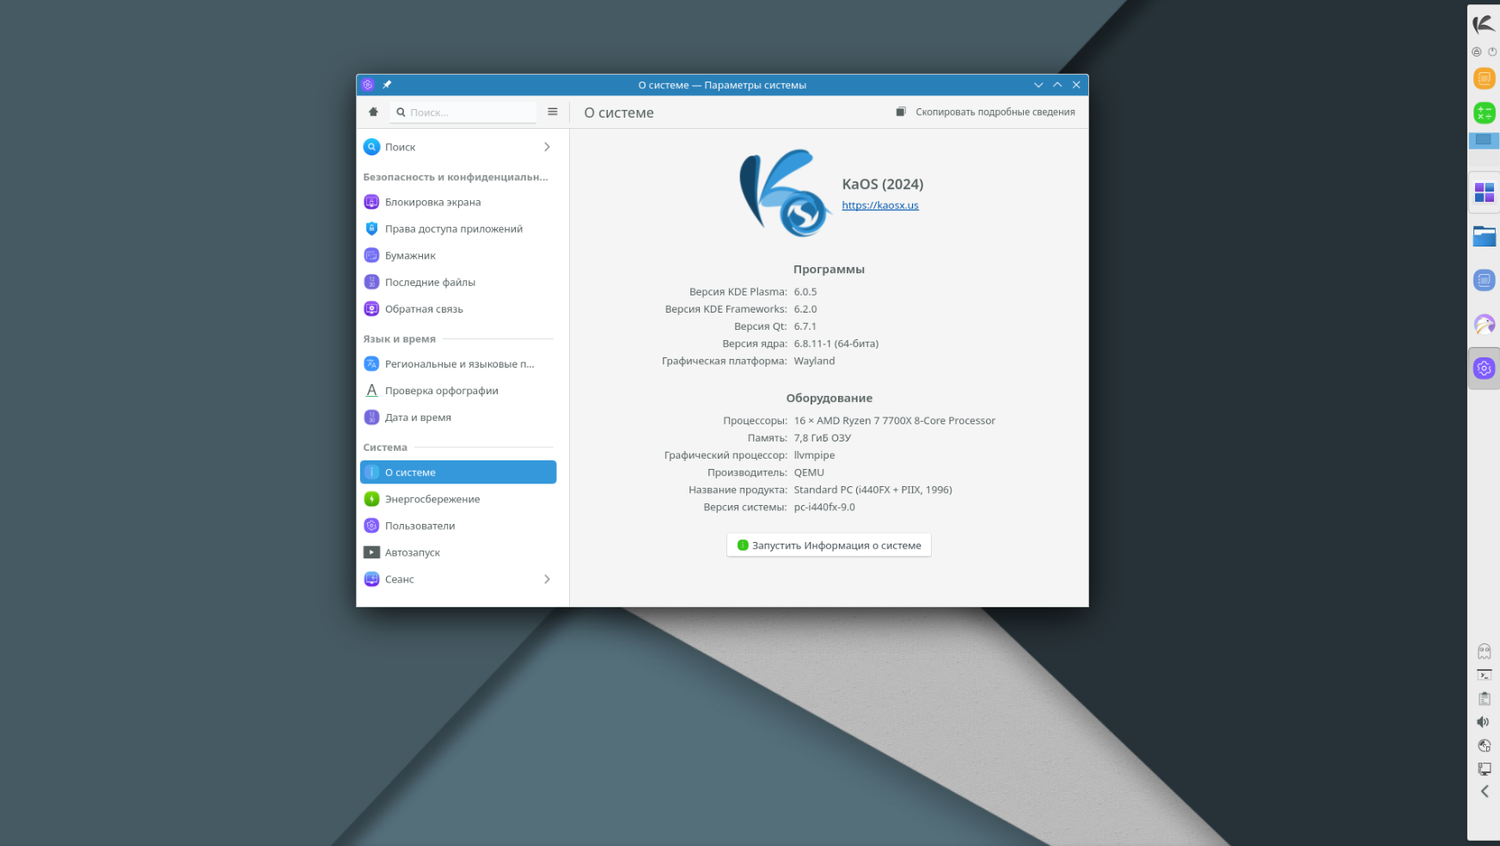Screen dimensions: 1500x846
Task: Open Проверка орфографии settings
Action: coord(458,391)
